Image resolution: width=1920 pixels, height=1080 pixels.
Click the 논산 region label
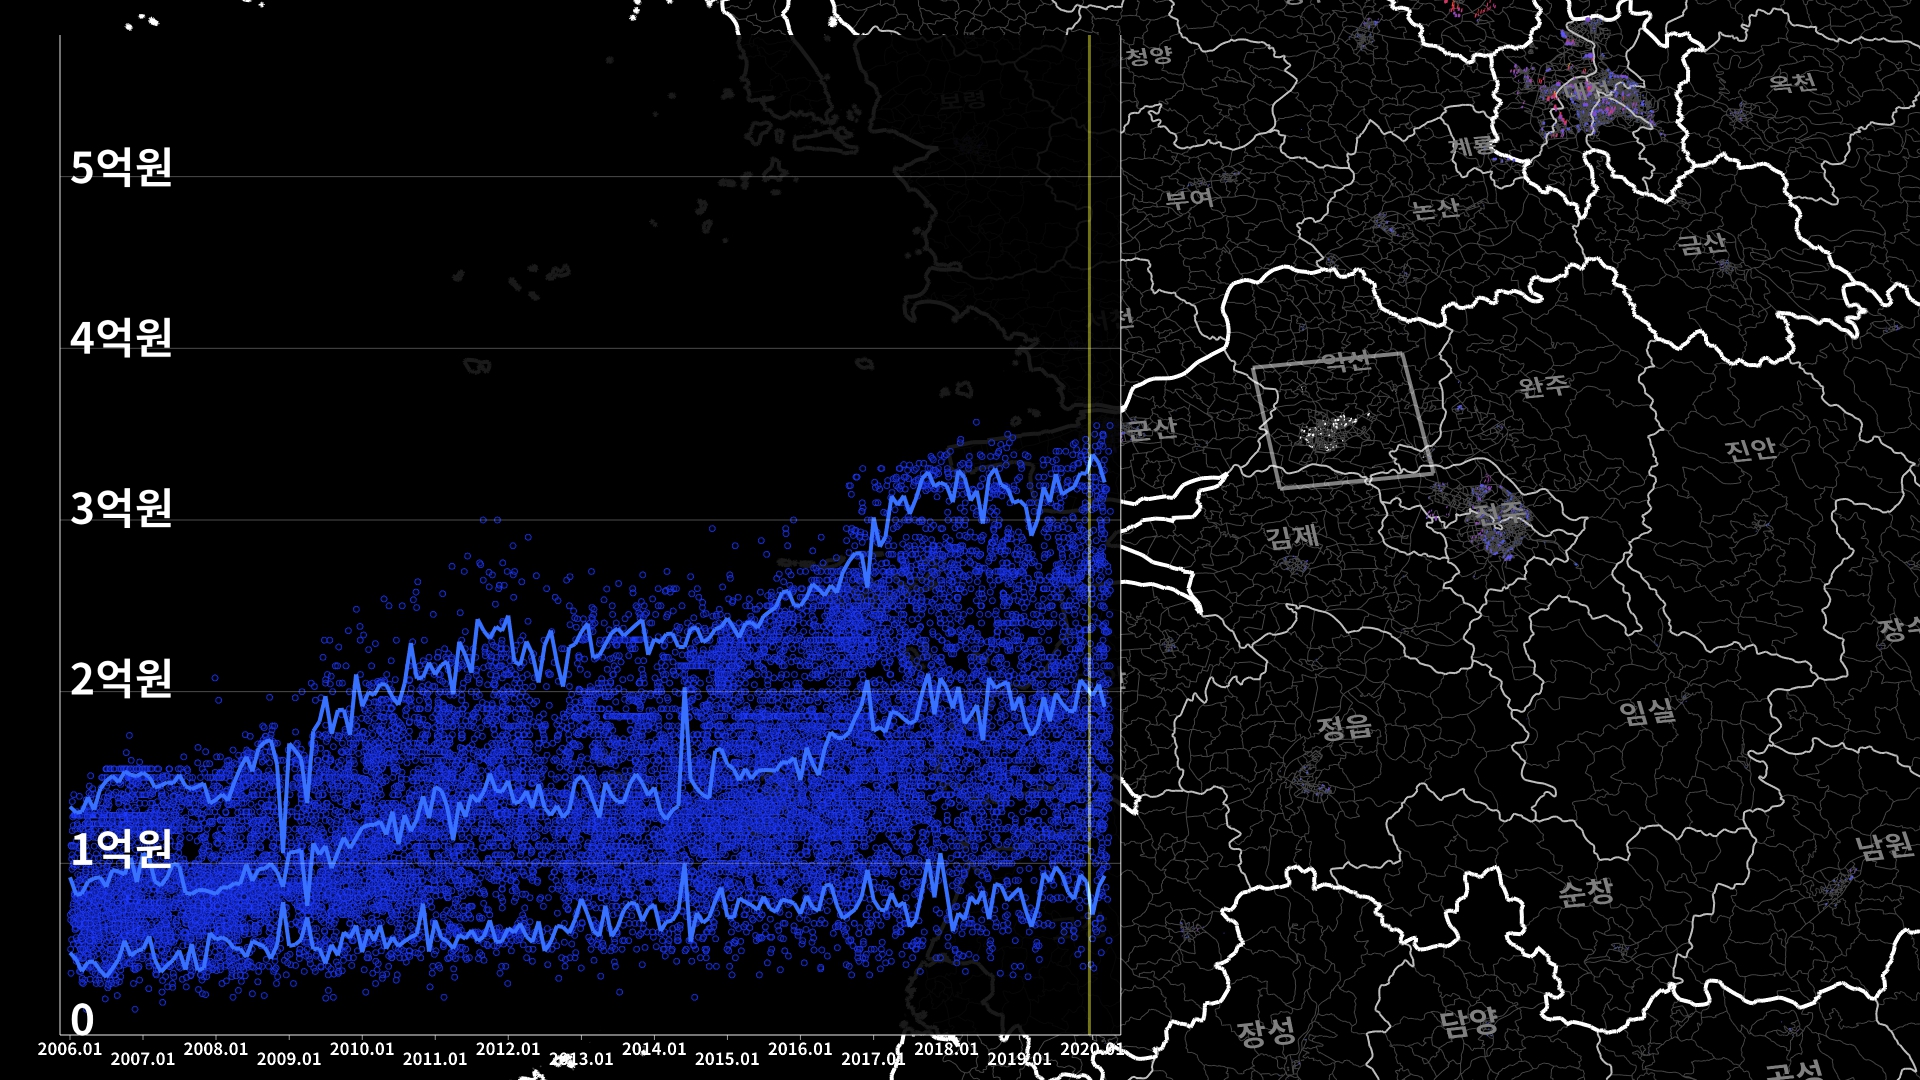1435,208
